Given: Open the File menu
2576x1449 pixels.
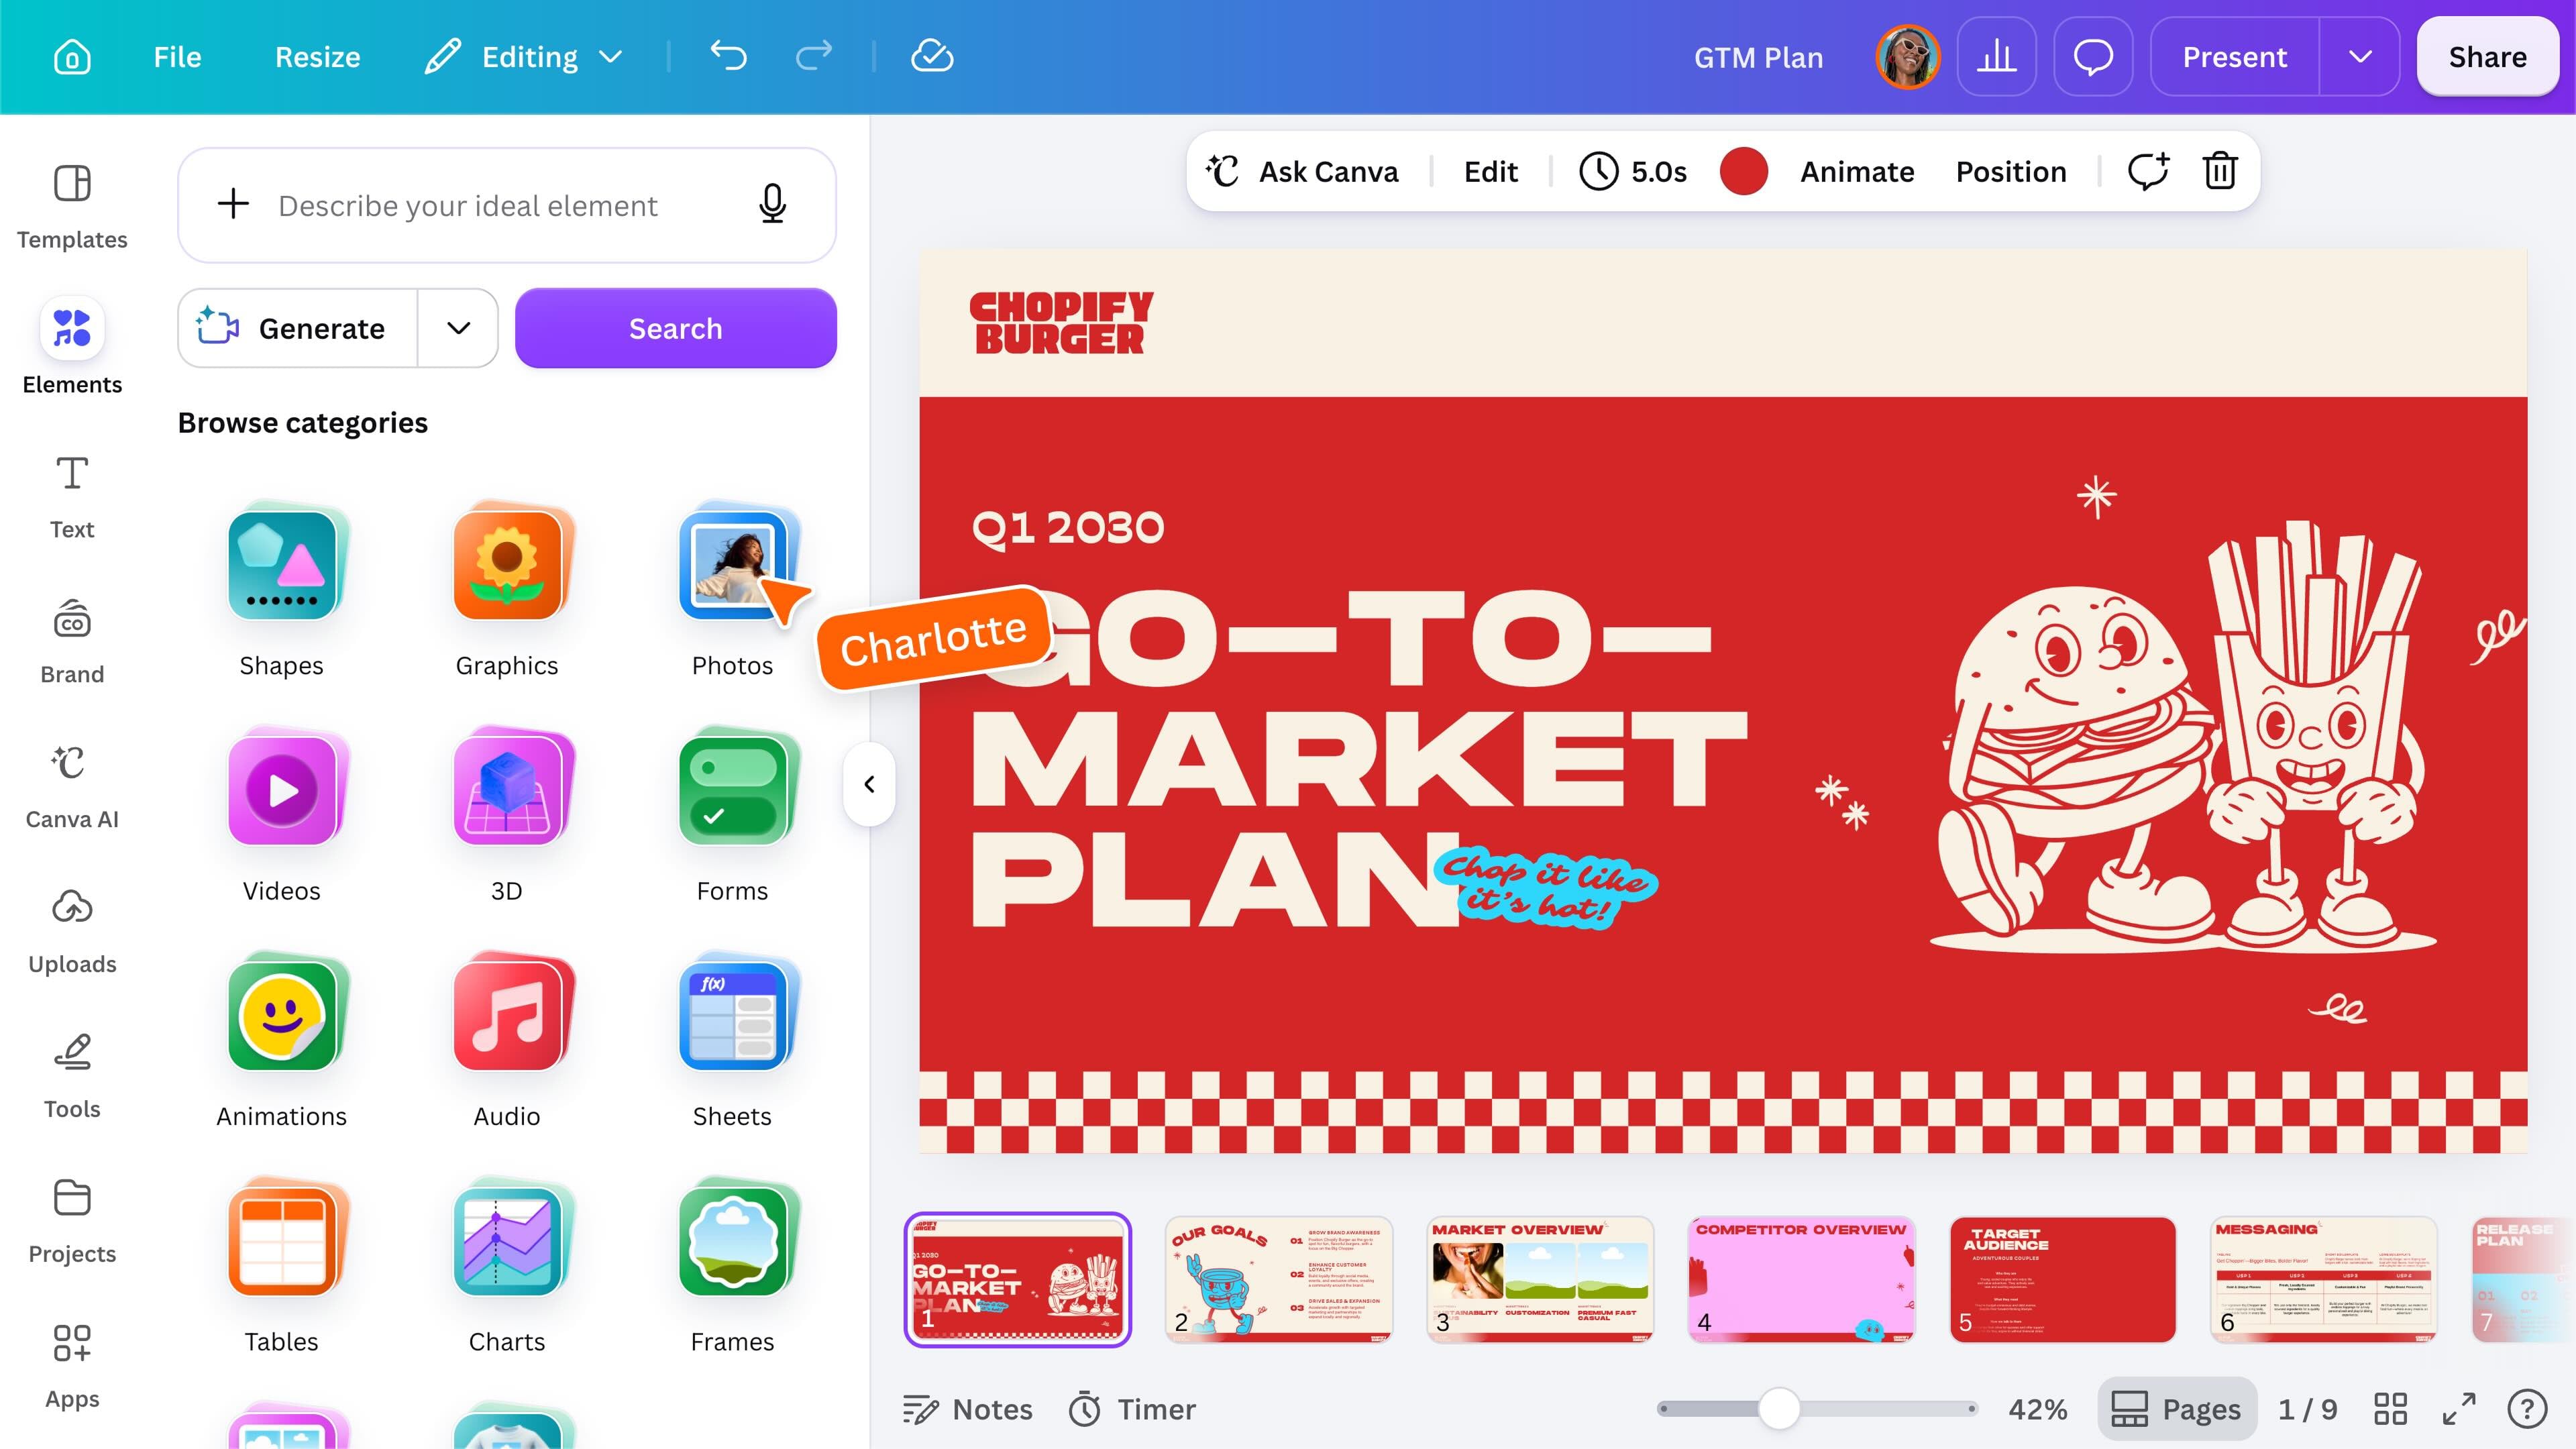Looking at the screenshot, I should coord(177,57).
